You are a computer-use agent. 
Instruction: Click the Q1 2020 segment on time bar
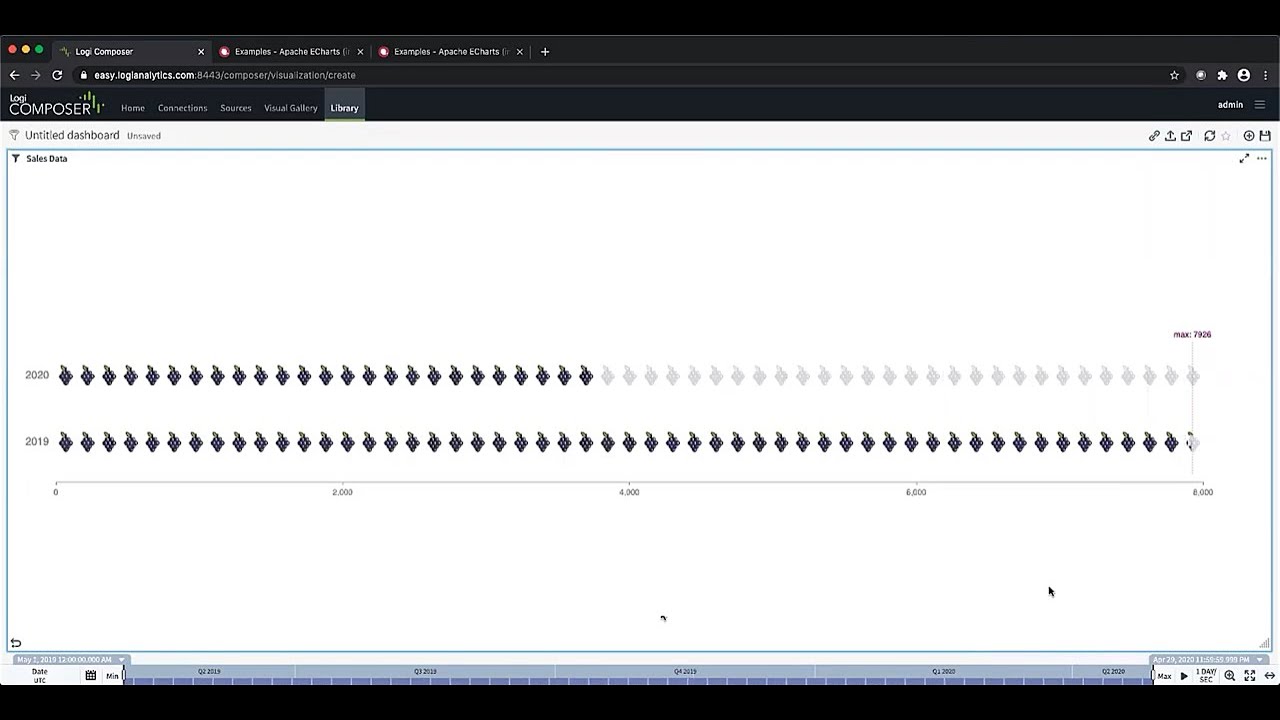pyautogui.click(x=943, y=672)
